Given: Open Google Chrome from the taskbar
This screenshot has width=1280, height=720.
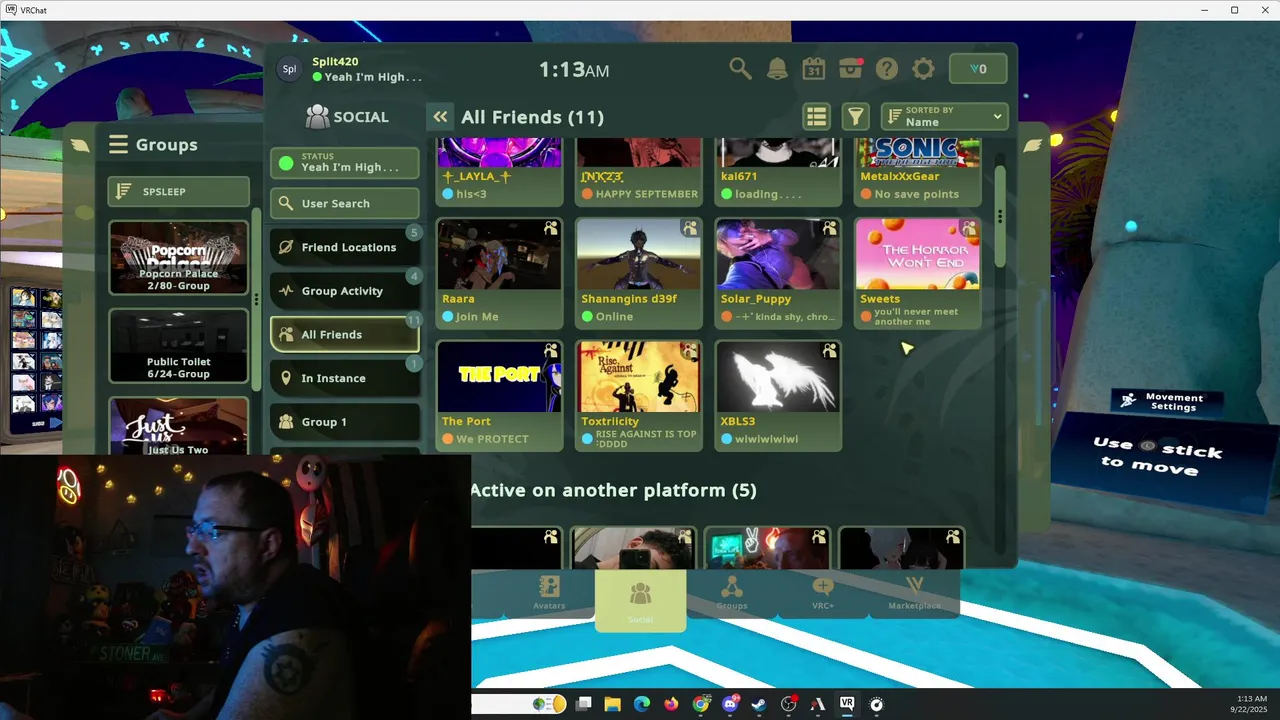Looking at the screenshot, I should click(701, 704).
